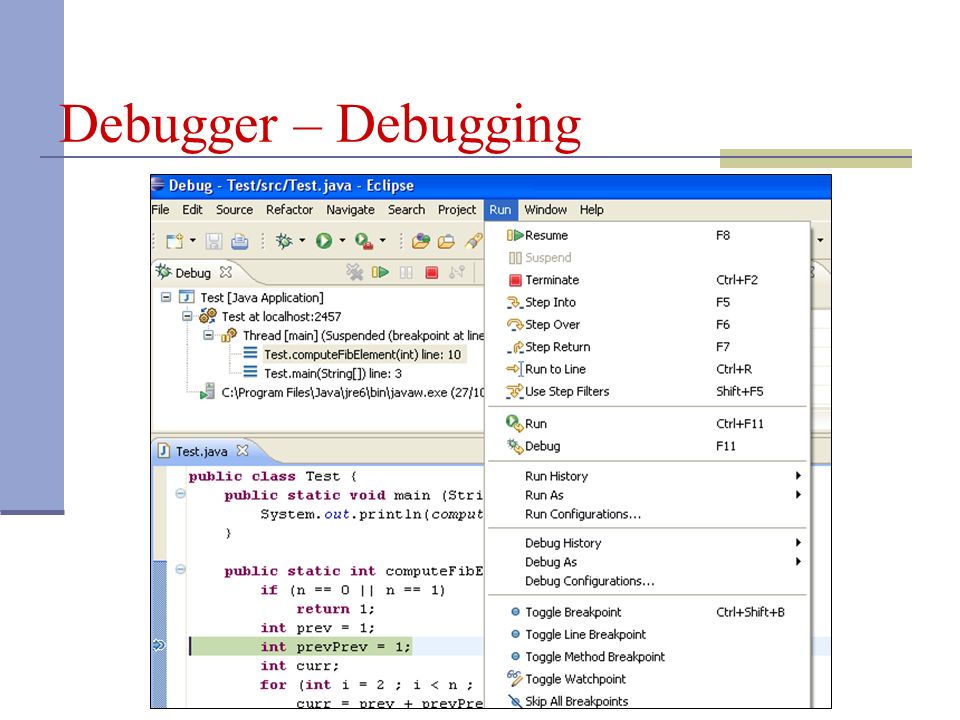Click the green Run icon in main toolbar
960x720 pixels.
click(324, 241)
